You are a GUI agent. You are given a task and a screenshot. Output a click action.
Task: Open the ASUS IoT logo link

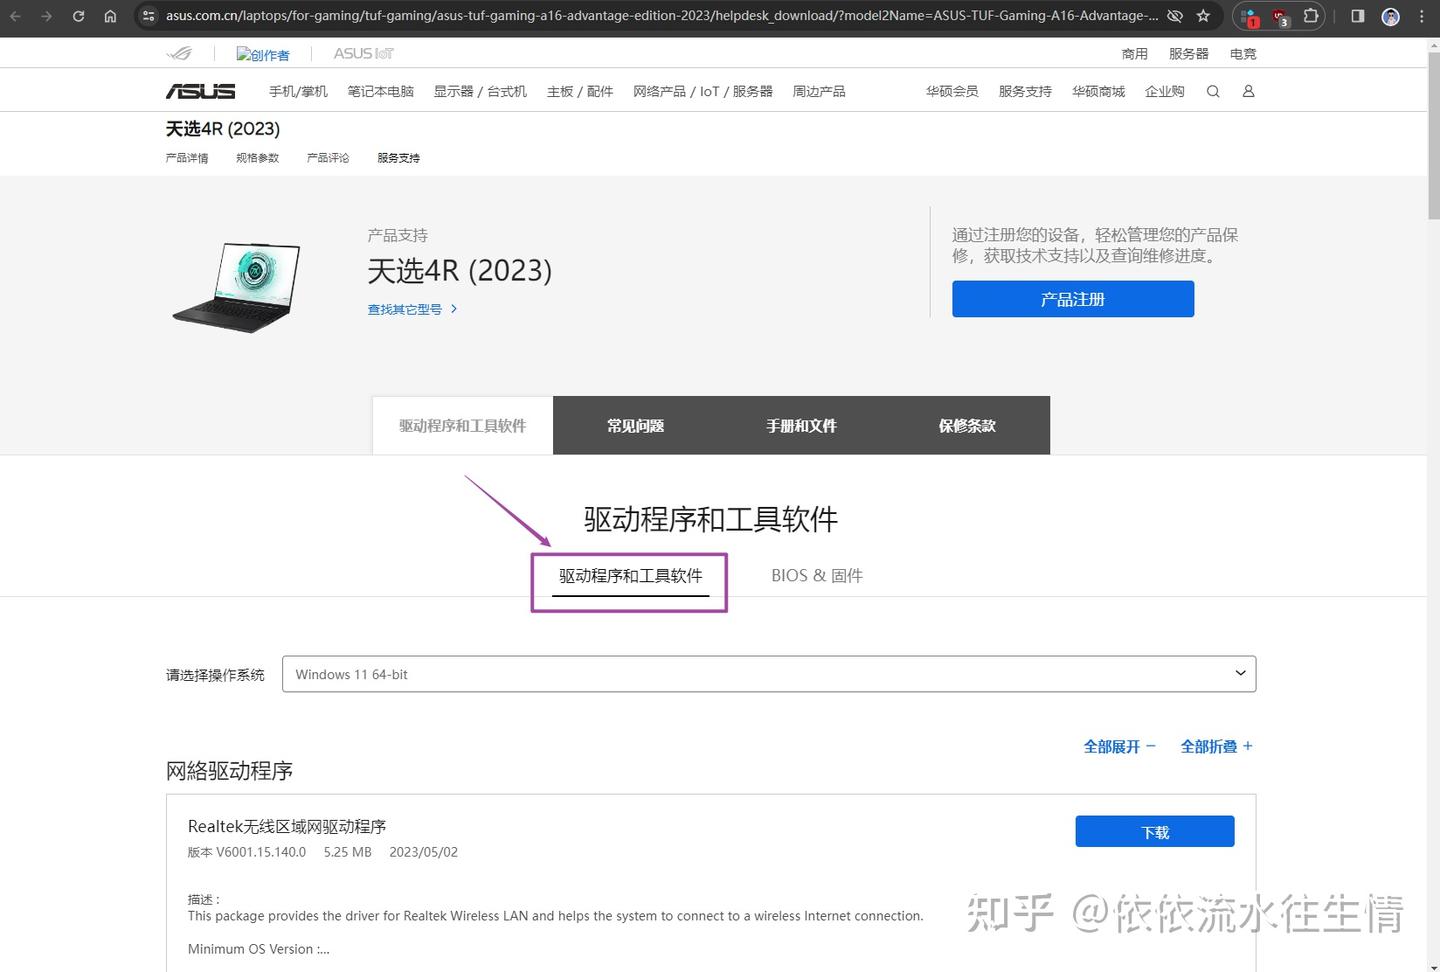tap(363, 53)
